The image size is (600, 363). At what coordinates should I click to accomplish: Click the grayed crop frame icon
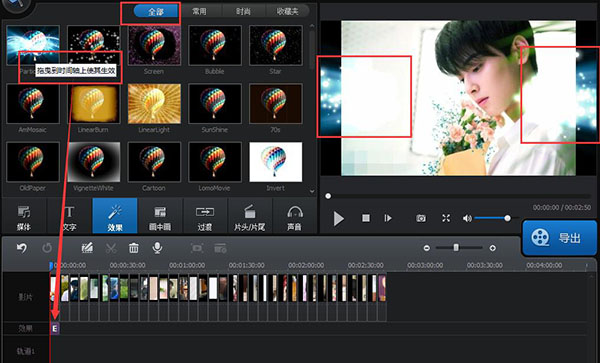pos(197,248)
